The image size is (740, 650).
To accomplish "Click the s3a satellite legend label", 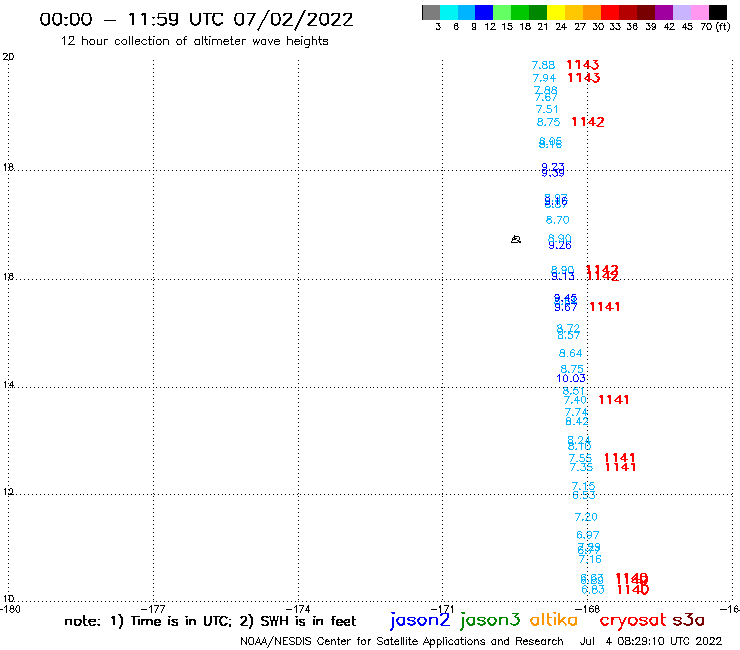I will (x=688, y=620).
